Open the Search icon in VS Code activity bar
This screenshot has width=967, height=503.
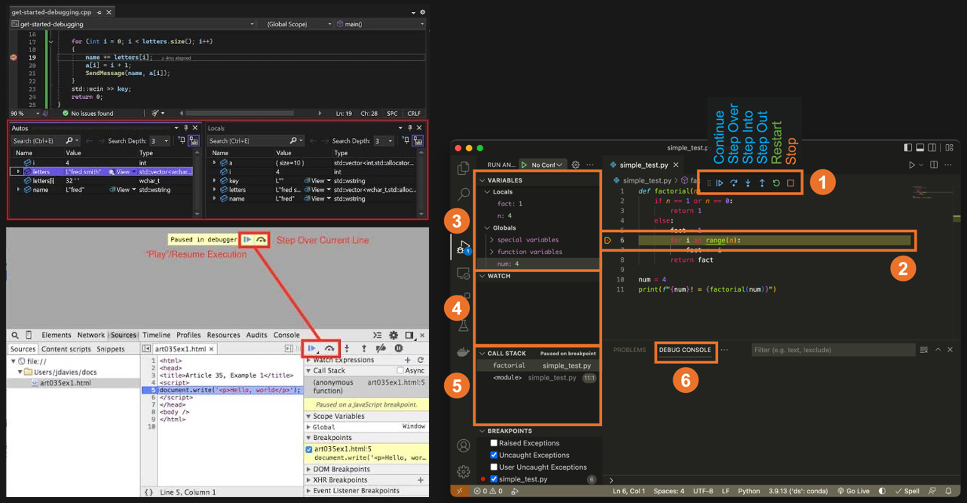click(x=463, y=195)
